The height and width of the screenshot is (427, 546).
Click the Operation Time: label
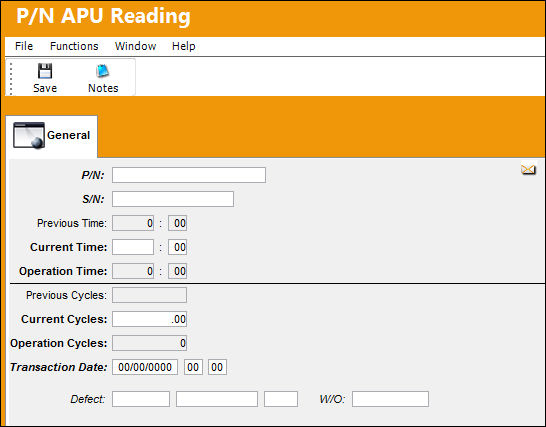[63, 271]
